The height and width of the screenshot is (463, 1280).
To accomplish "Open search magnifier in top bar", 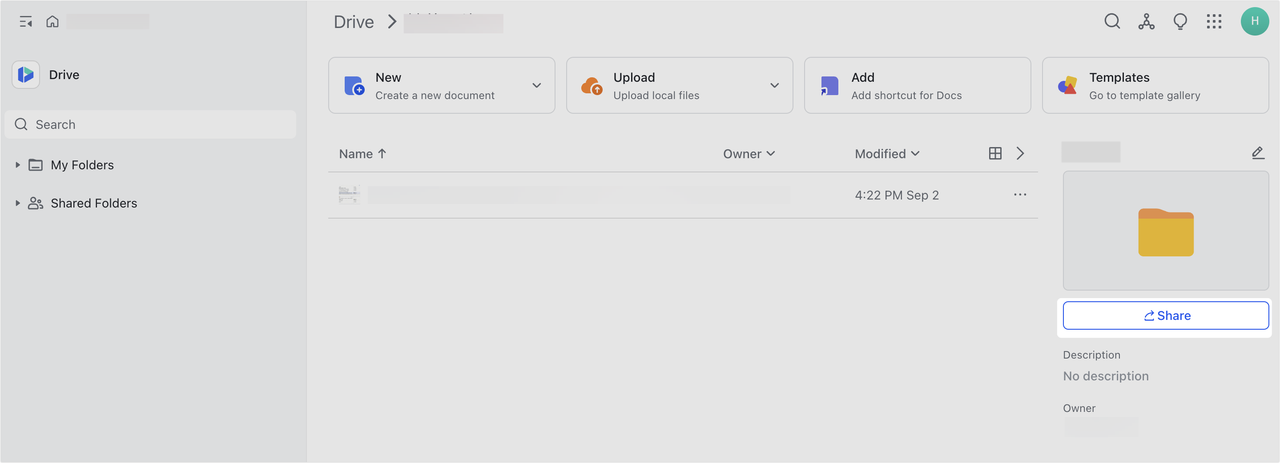I will coord(1112,21).
